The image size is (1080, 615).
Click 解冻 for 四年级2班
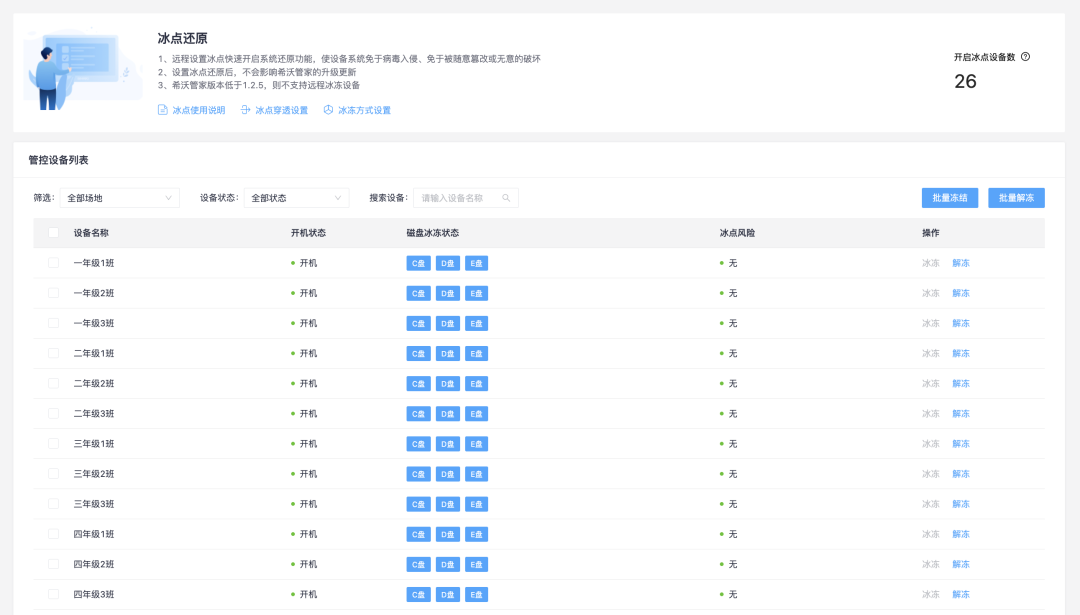click(x=961, y=564)
